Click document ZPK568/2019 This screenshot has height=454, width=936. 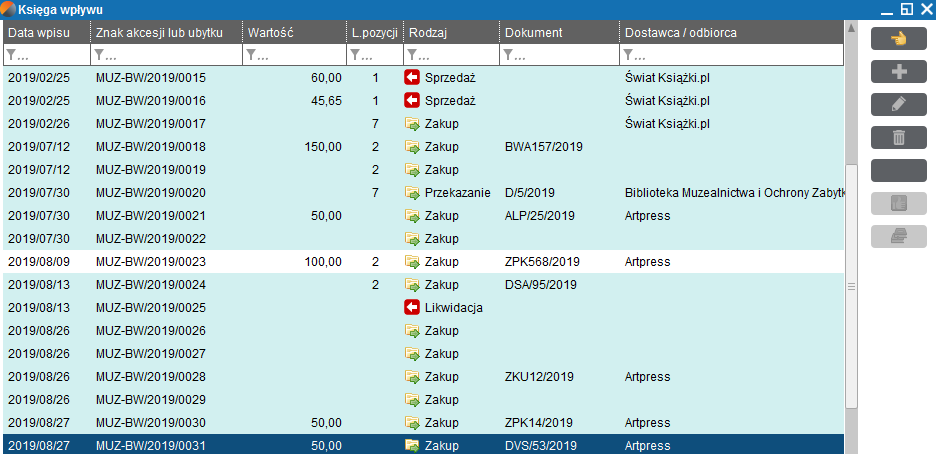pos(543,261)
